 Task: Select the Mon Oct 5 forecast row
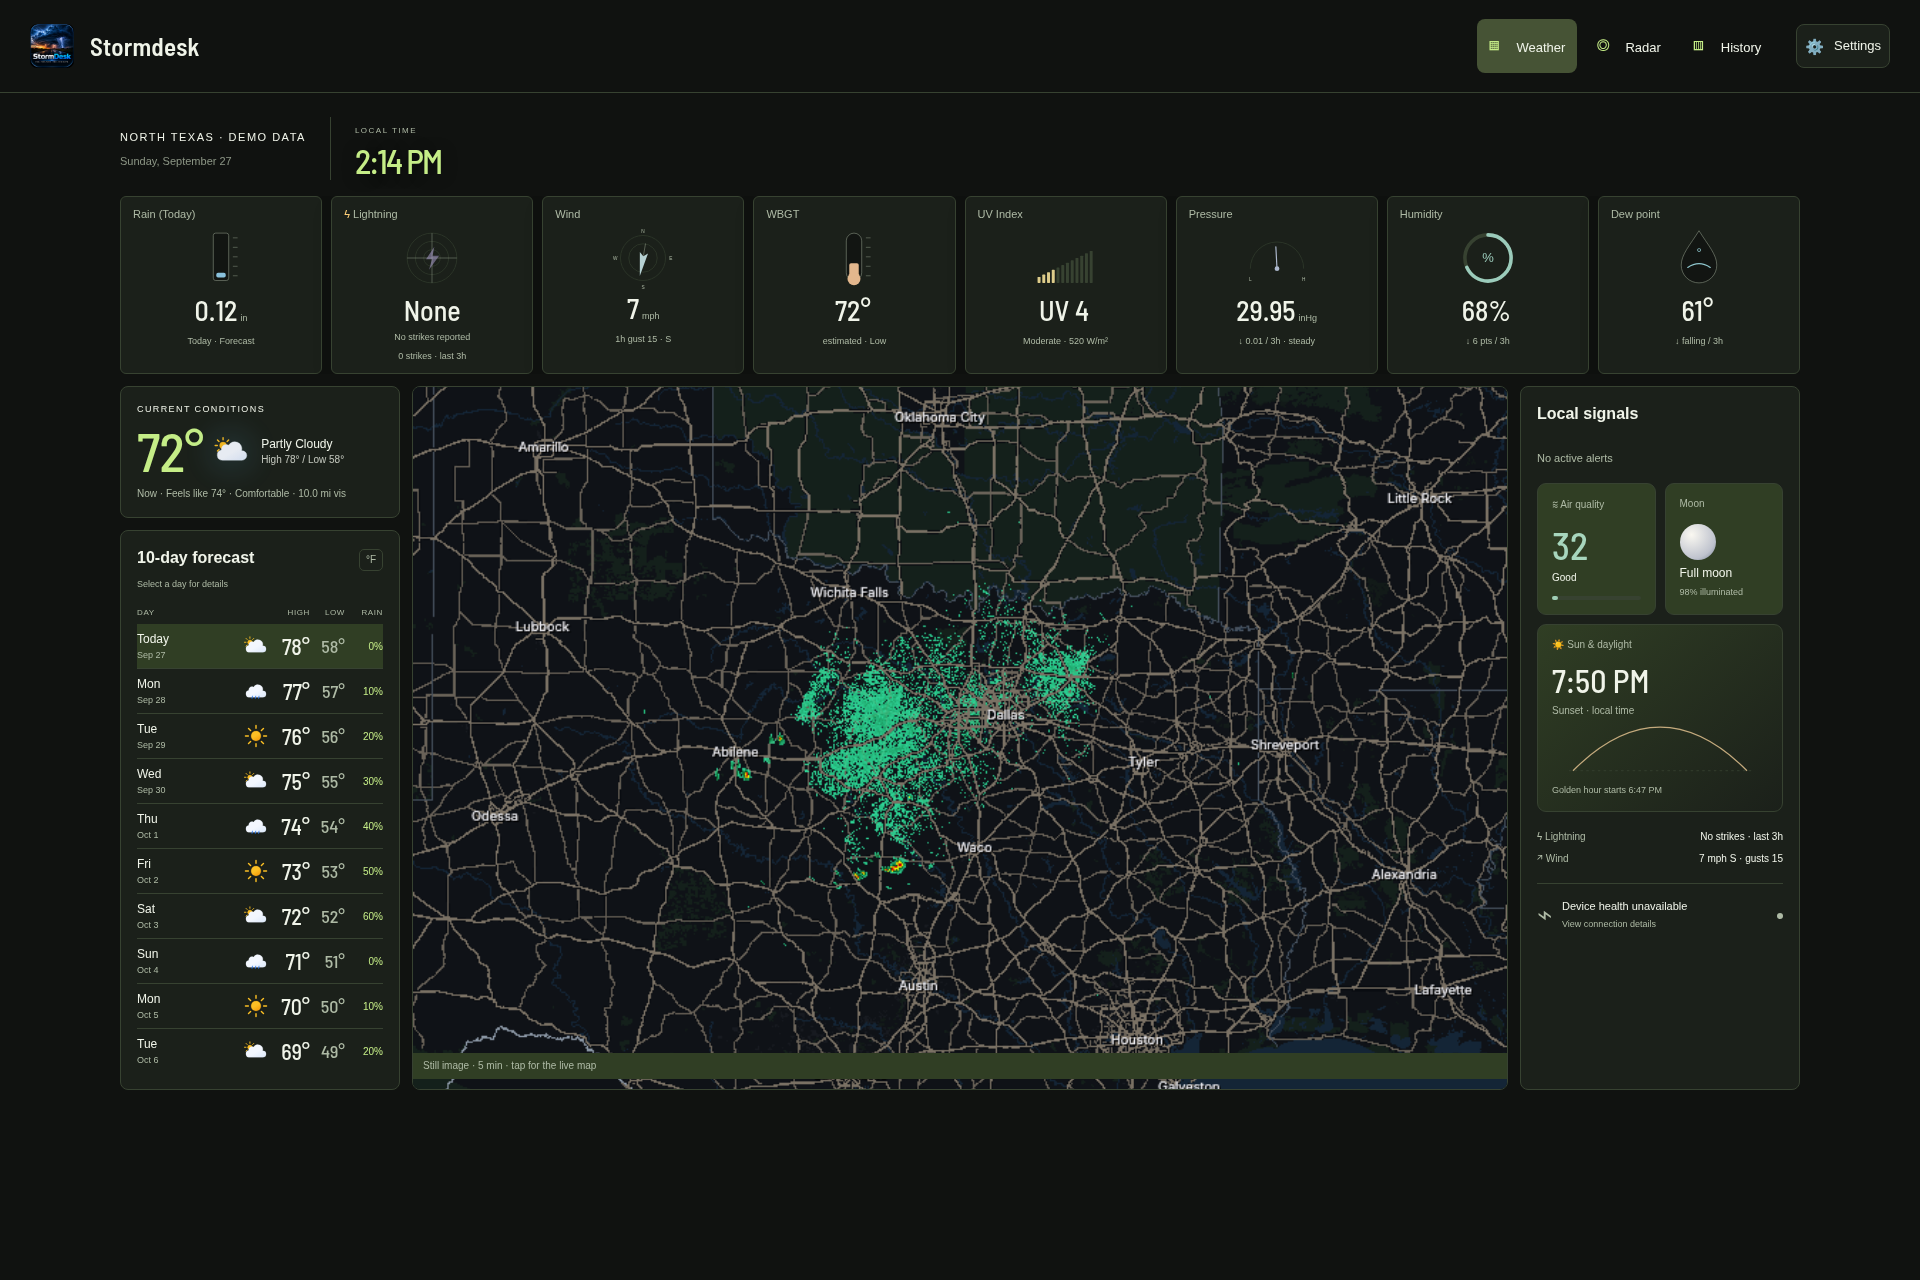pyautogui.click(x=260, y=1006)
